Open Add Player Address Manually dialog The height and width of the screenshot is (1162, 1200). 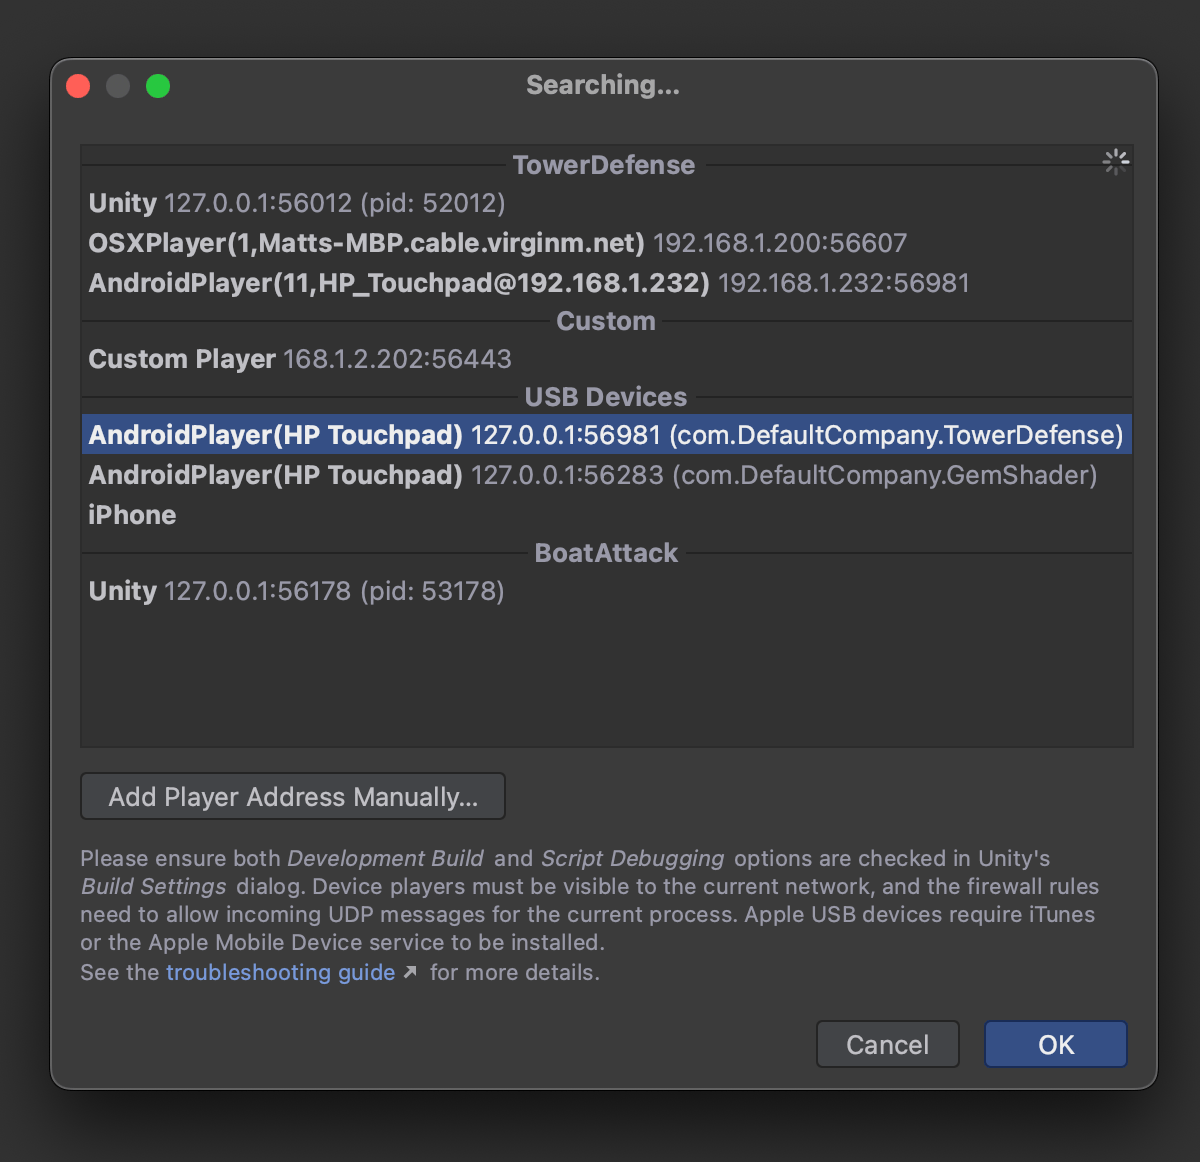pos(293,796)
